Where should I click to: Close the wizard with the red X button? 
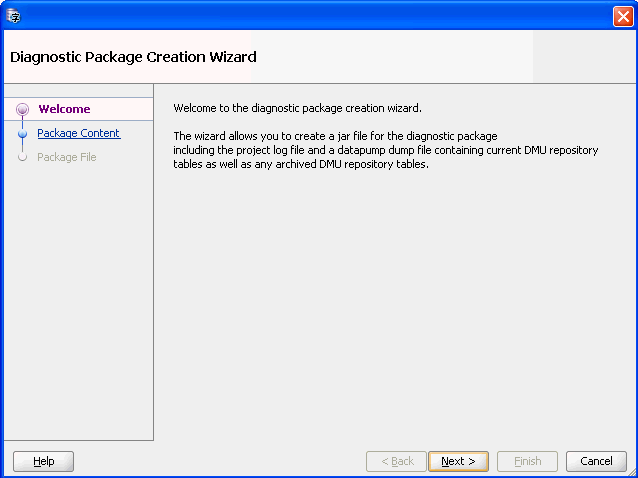click(621, 16)
